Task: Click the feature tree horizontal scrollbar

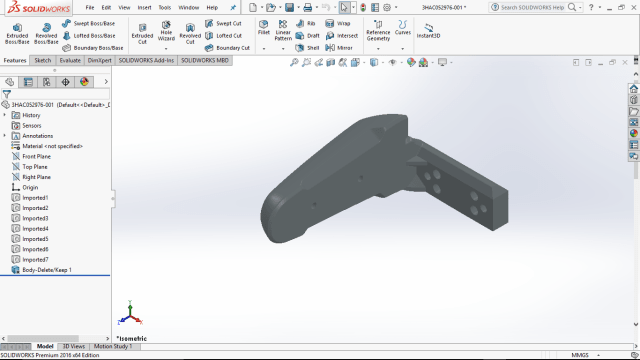Action: (43, 338)
